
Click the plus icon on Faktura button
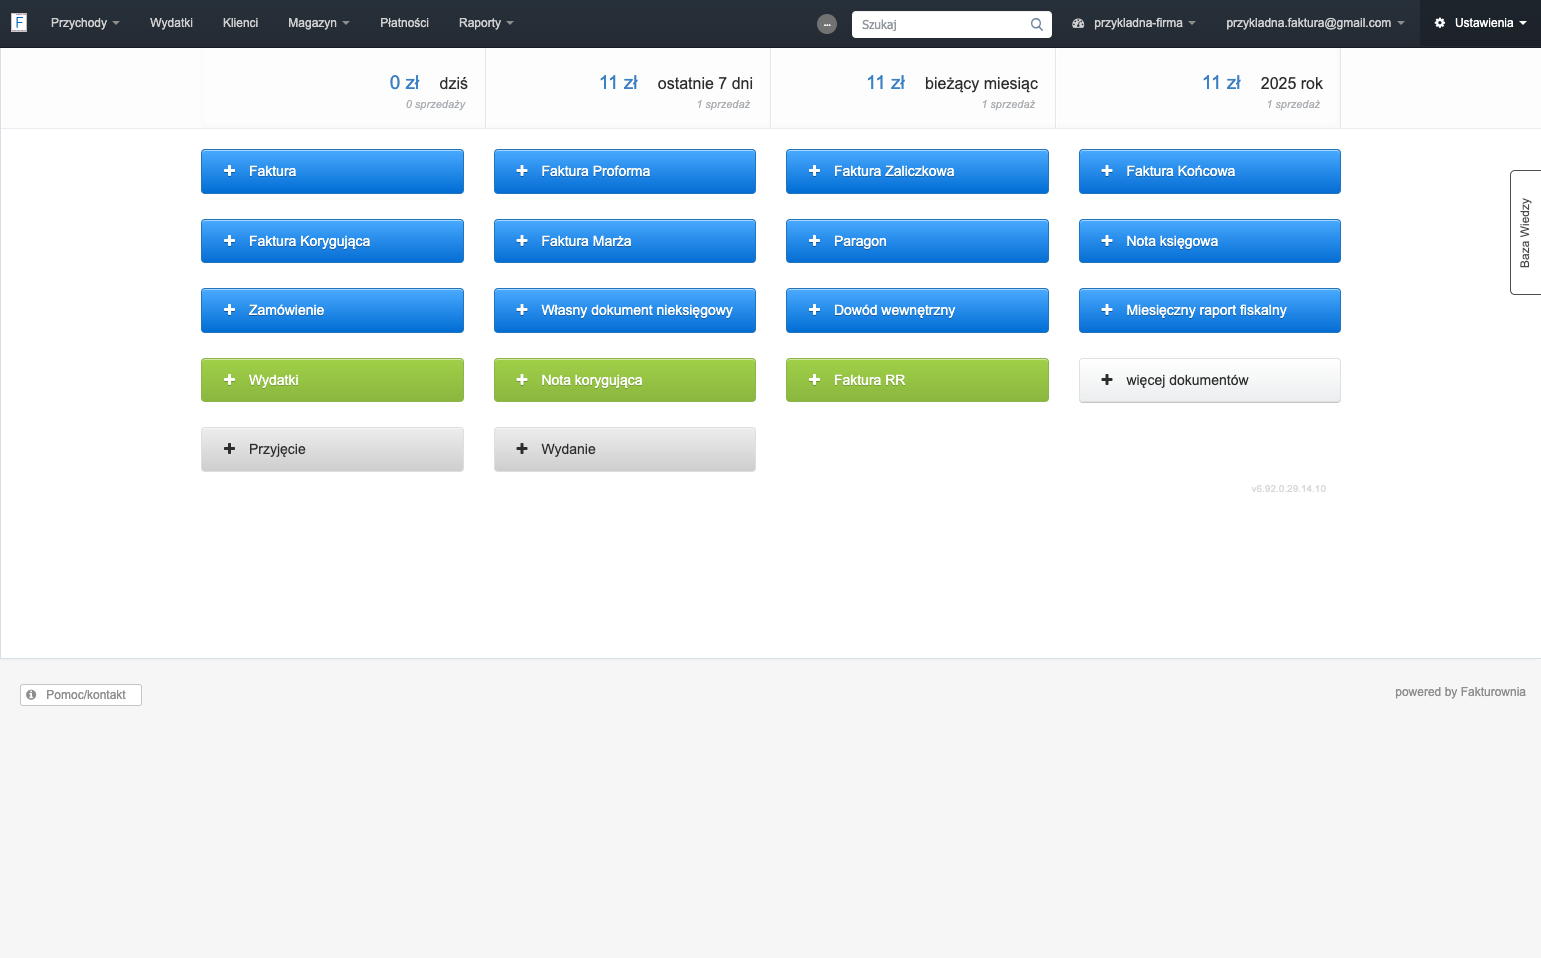point(229,171)
